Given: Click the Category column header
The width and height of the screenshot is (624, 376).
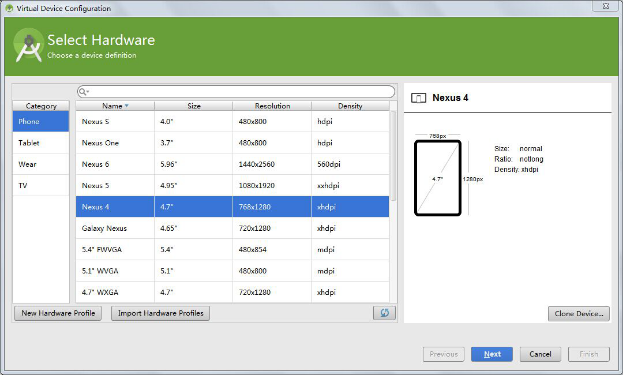Looking at the screenshot, I should coord(41,106).
